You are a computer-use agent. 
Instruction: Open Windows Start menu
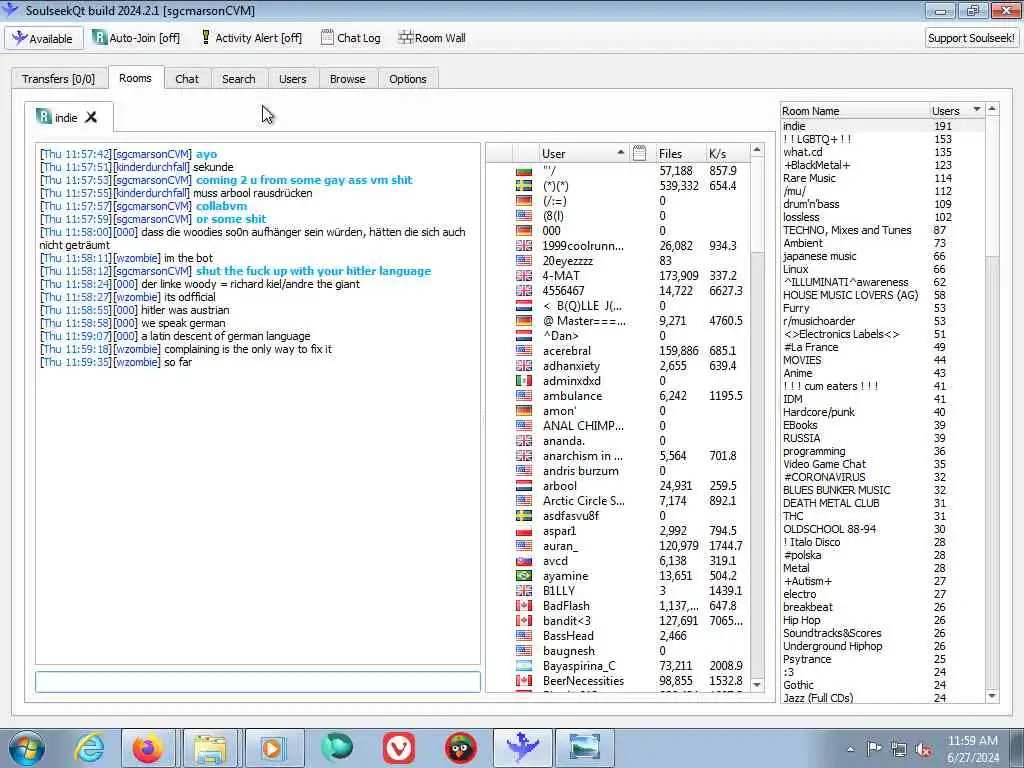(x=27, y=748)
